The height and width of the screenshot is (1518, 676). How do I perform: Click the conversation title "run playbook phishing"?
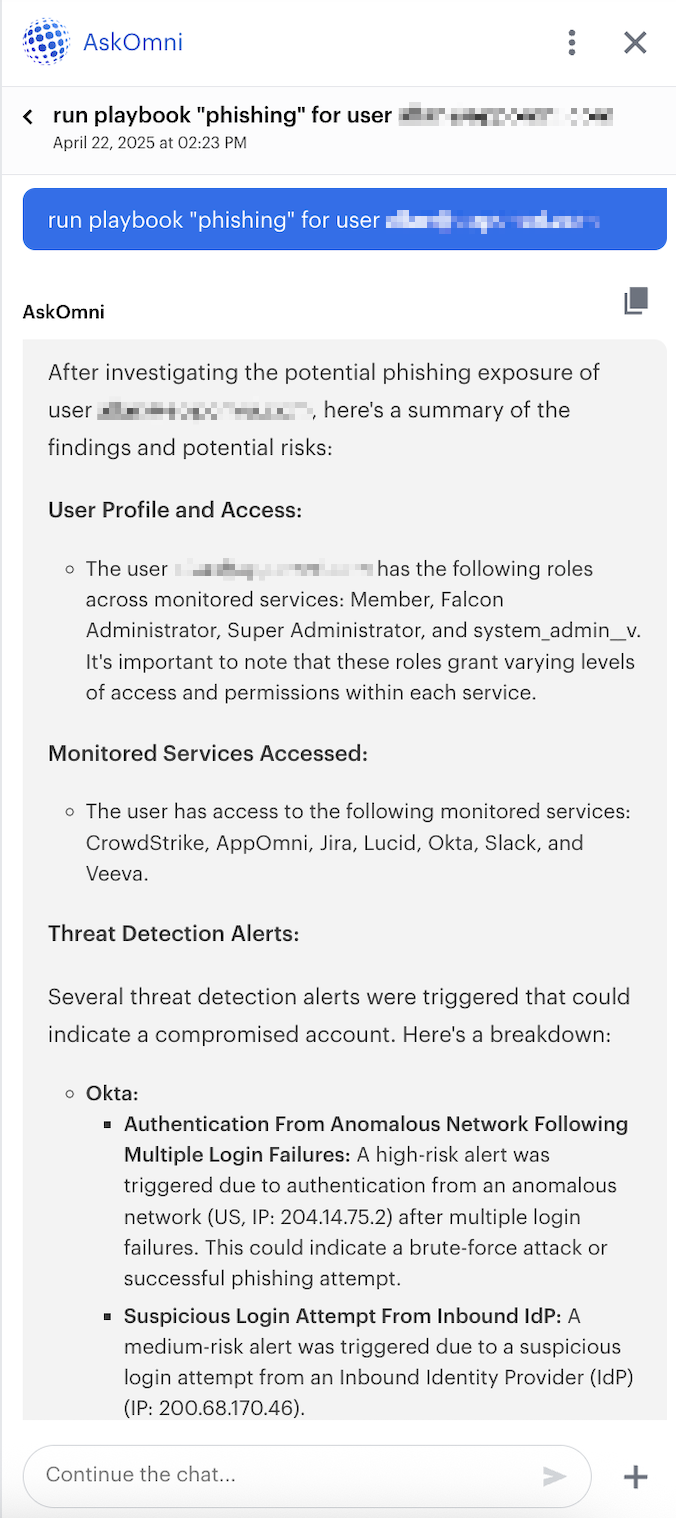[222, 115]
